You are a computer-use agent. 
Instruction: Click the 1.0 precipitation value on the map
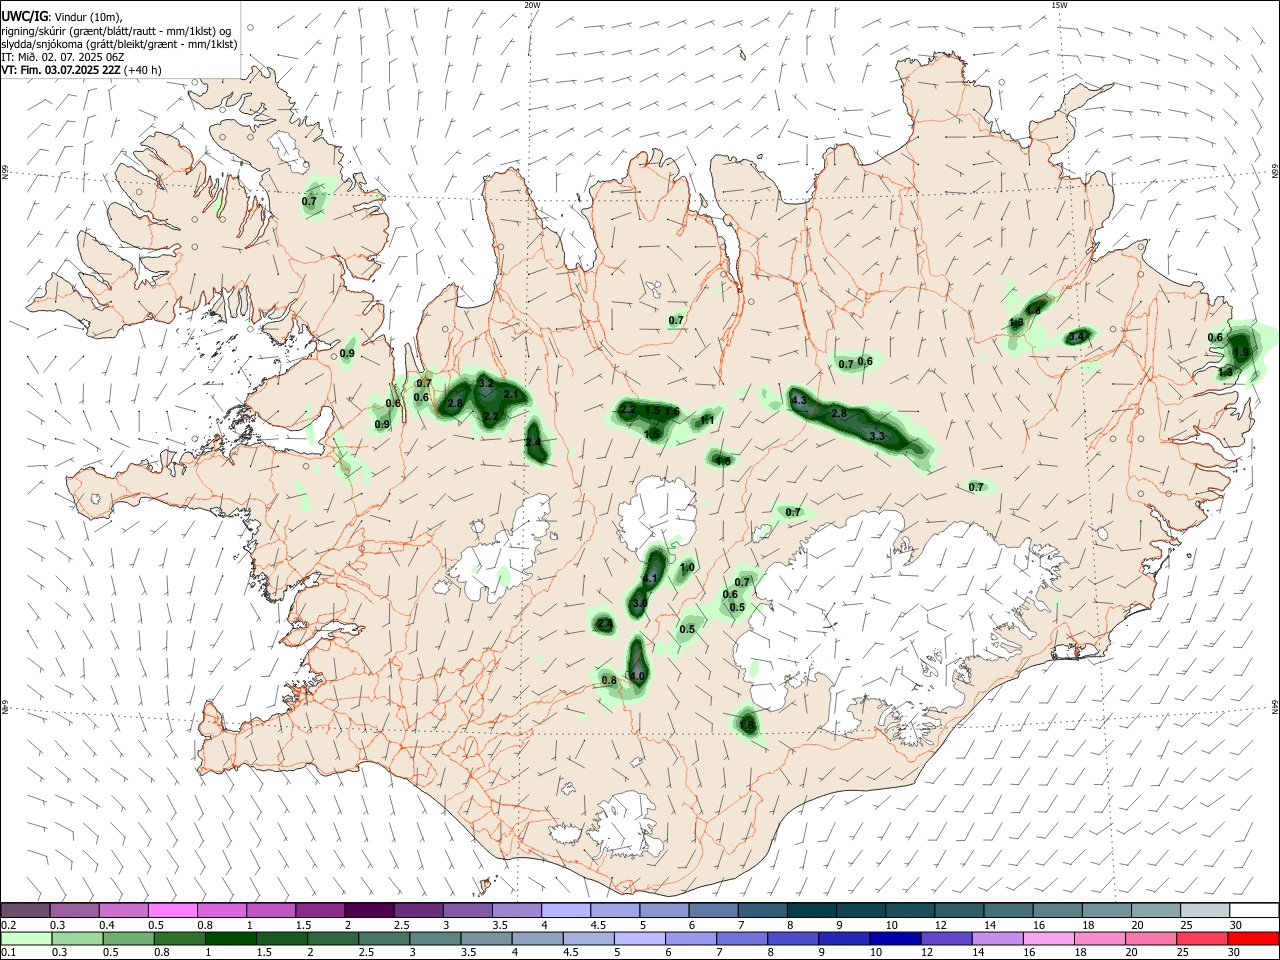click(x=687, y=567)
